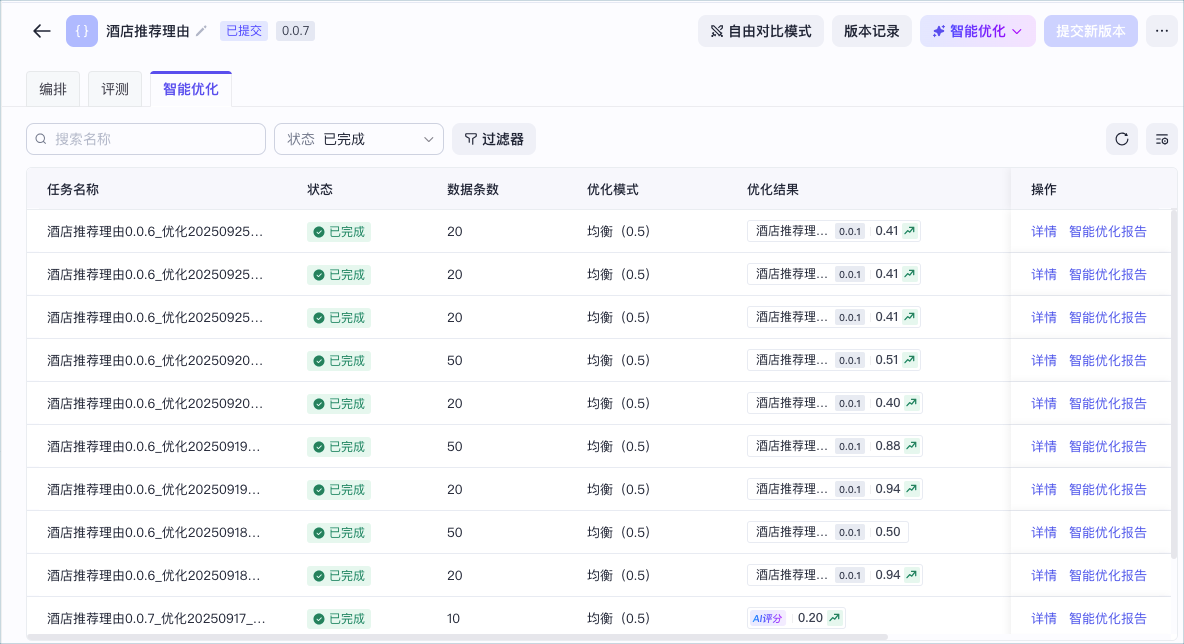Refresh the optimization task list
The image size is (1184, 644).
pyautogui.click(x=1122, y=139)
